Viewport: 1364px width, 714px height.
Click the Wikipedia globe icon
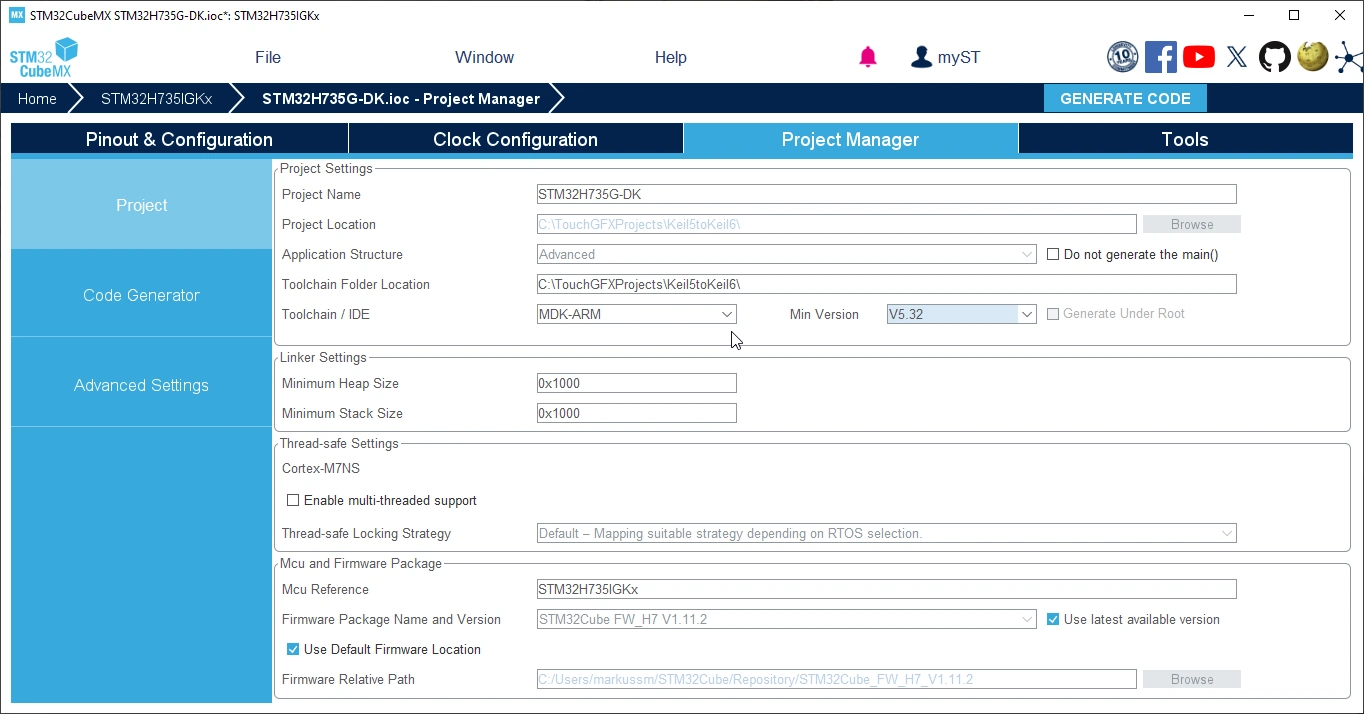tap(1312, 57)
